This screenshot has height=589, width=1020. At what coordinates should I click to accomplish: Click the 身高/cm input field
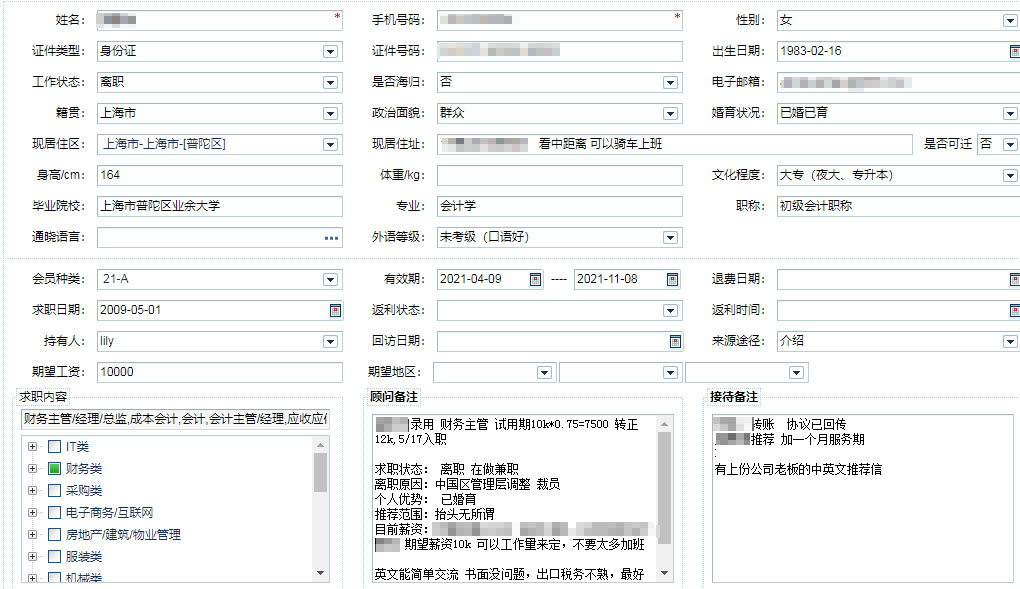click(x=220, y=175)
